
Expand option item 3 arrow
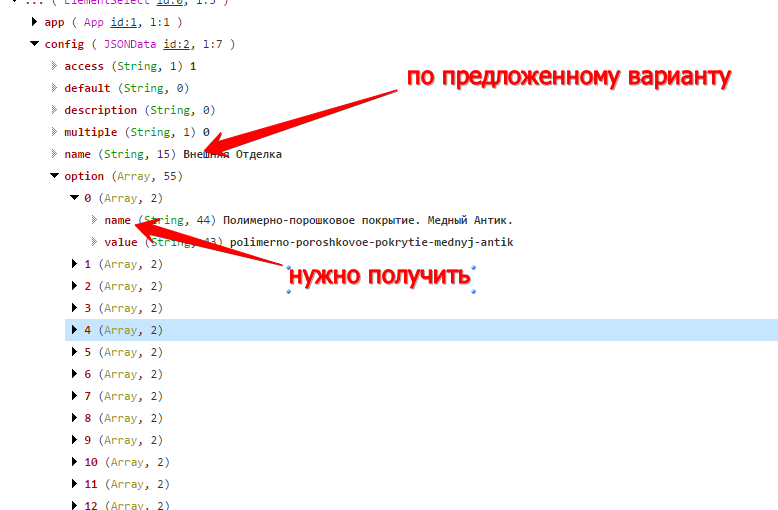click(x=74, y=308)
